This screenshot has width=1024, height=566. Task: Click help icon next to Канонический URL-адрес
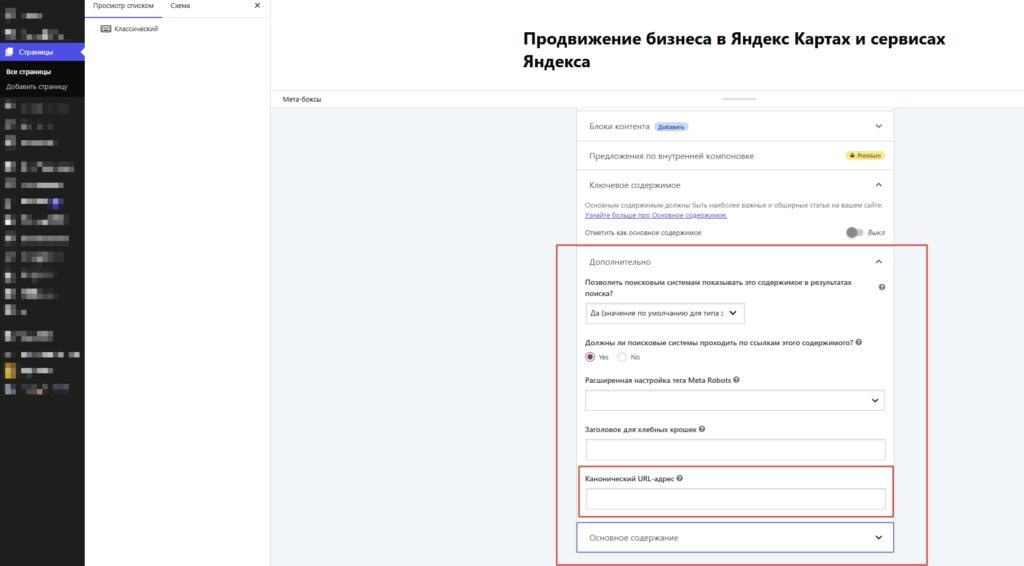(x=680, y=479)
